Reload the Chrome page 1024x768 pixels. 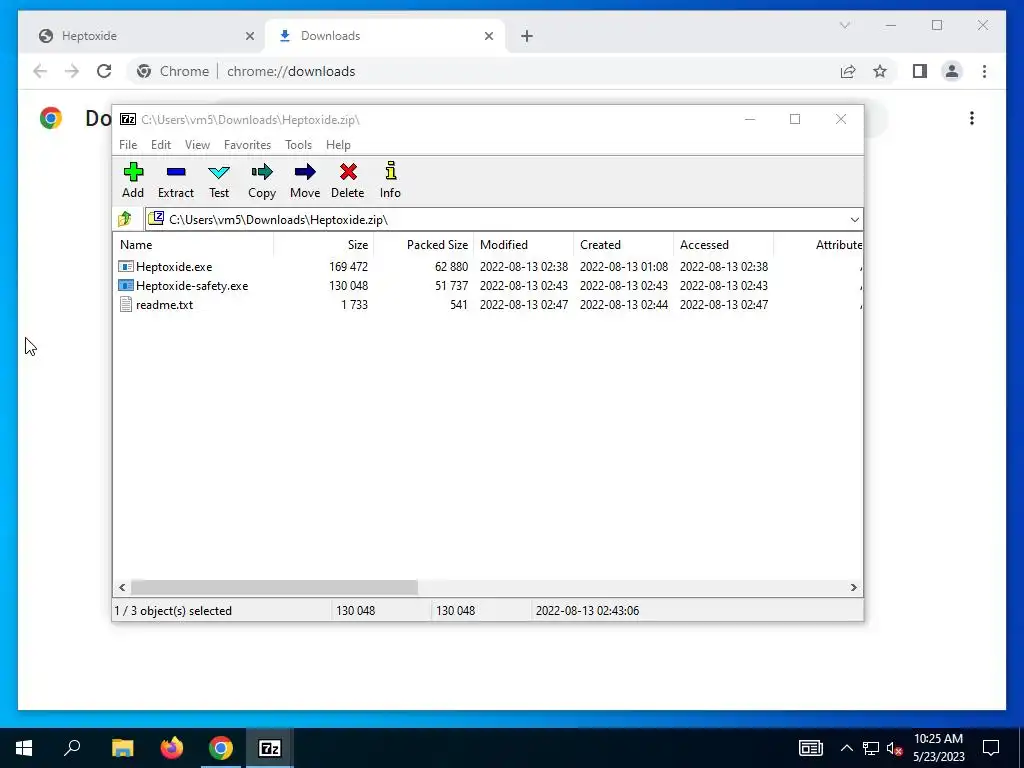pyautogui.click(x=104, y=71)
